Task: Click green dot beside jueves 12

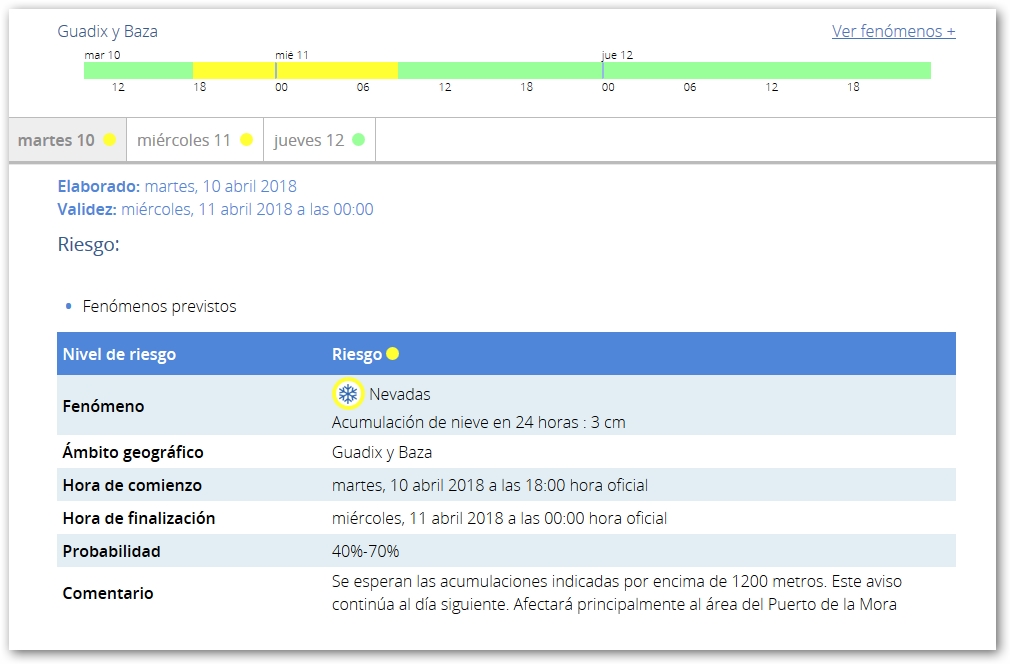Action: [358, 140]
